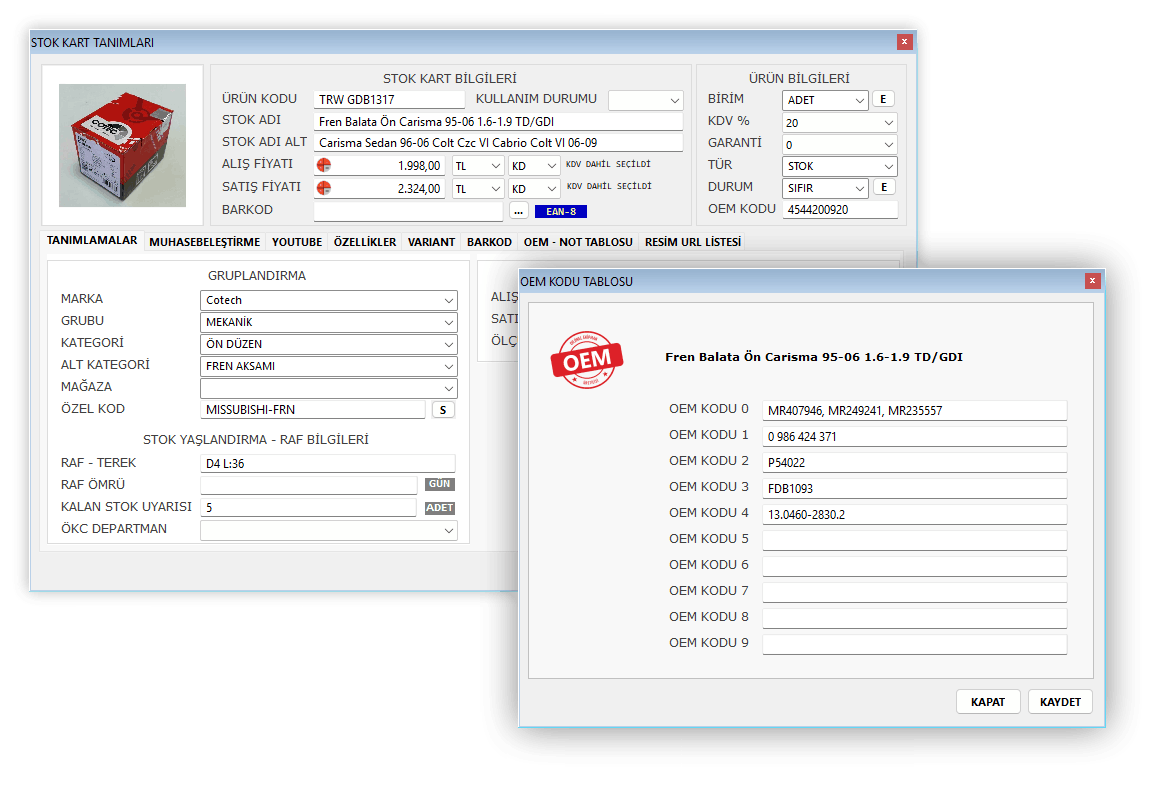Image resolution: width=1175 pixels, height=797 pixels.
Task: Click the barcode browse '...' button
Action: click(x=519, y=211)
